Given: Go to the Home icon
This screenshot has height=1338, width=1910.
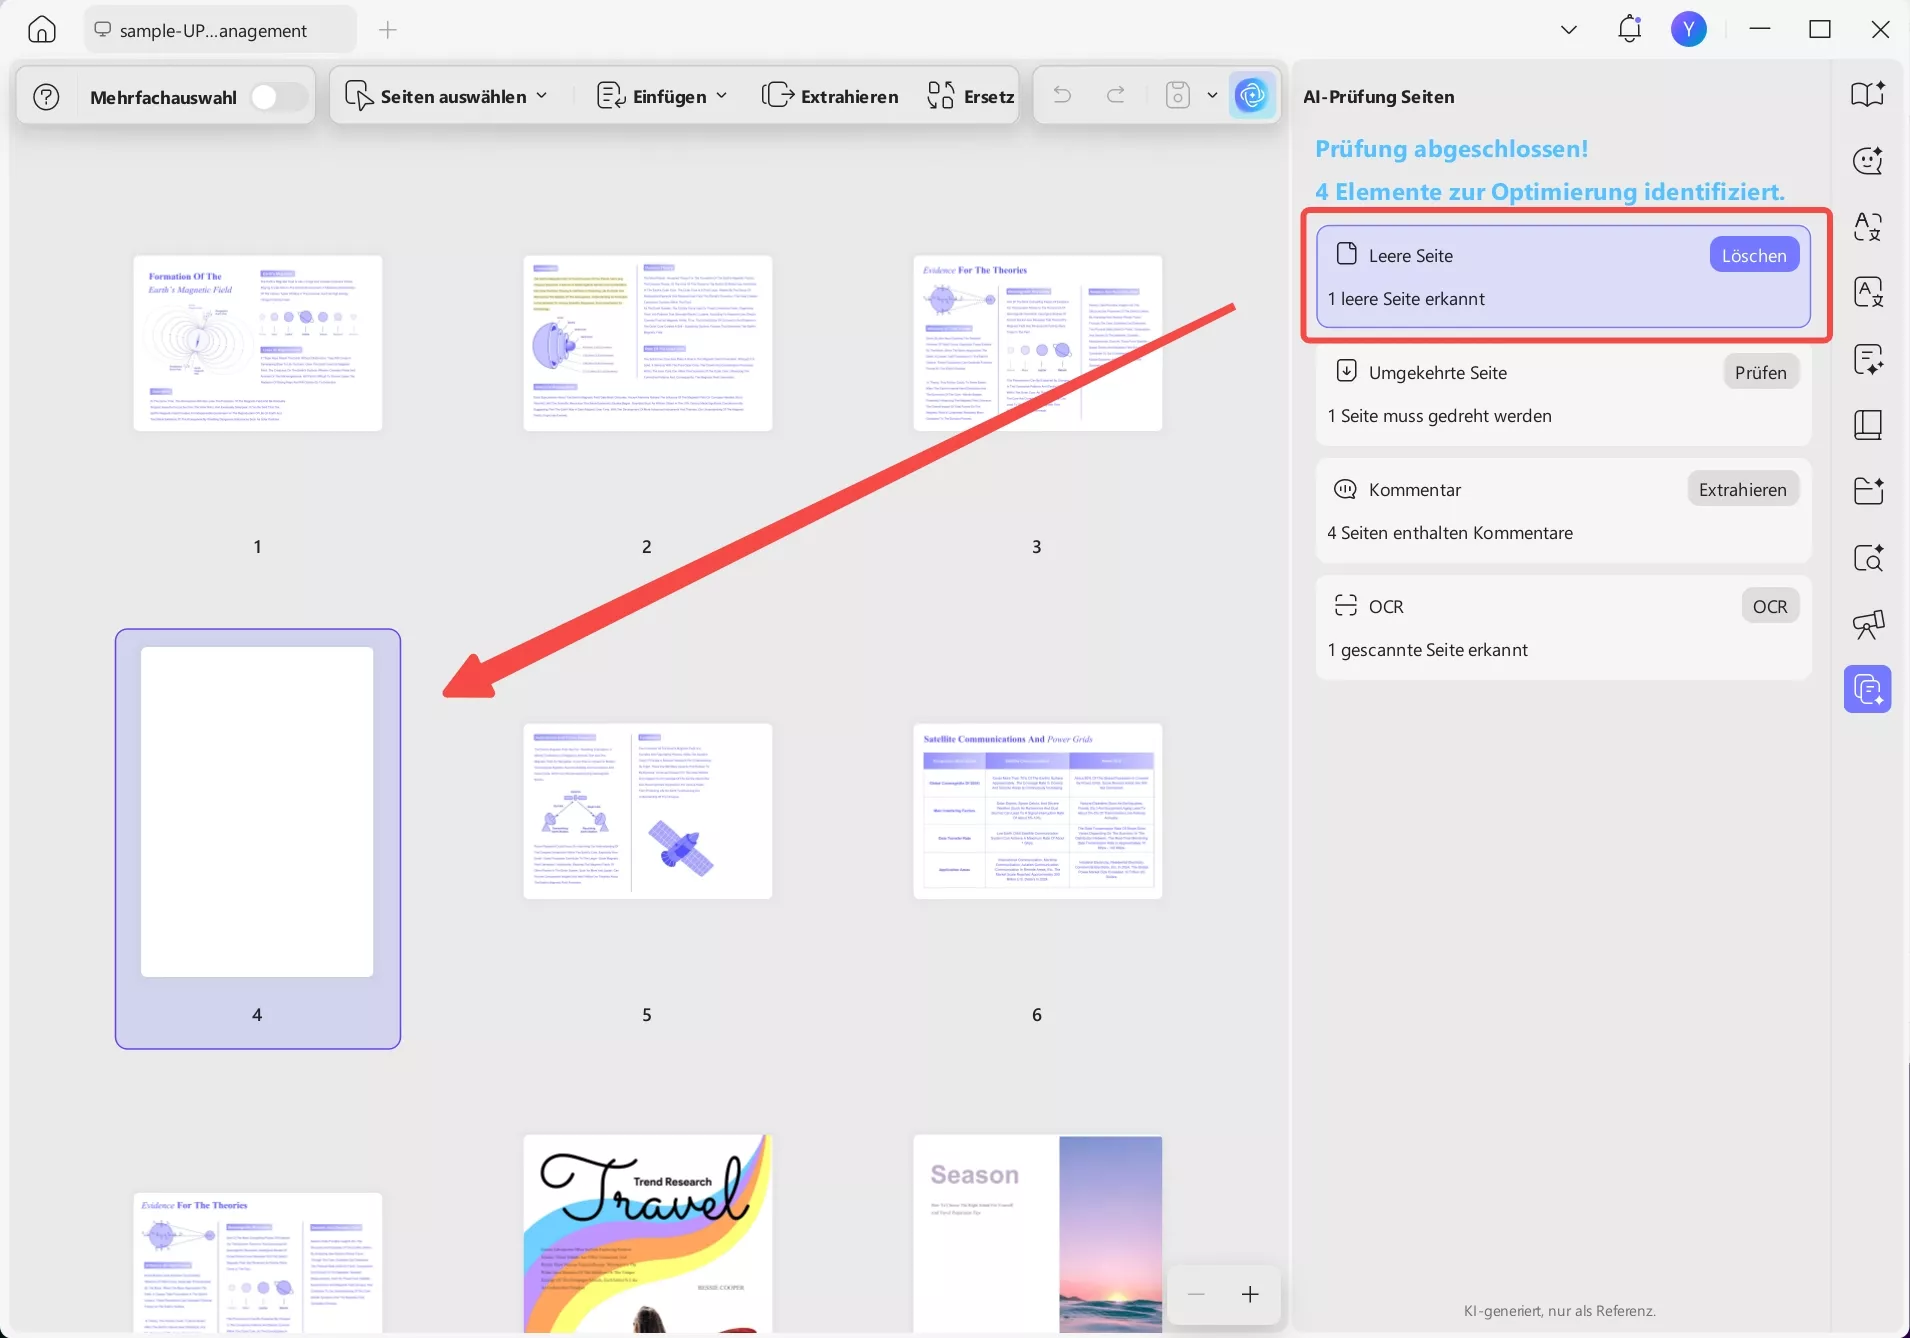Looking at the screenshot, I should tap(42, 30).
